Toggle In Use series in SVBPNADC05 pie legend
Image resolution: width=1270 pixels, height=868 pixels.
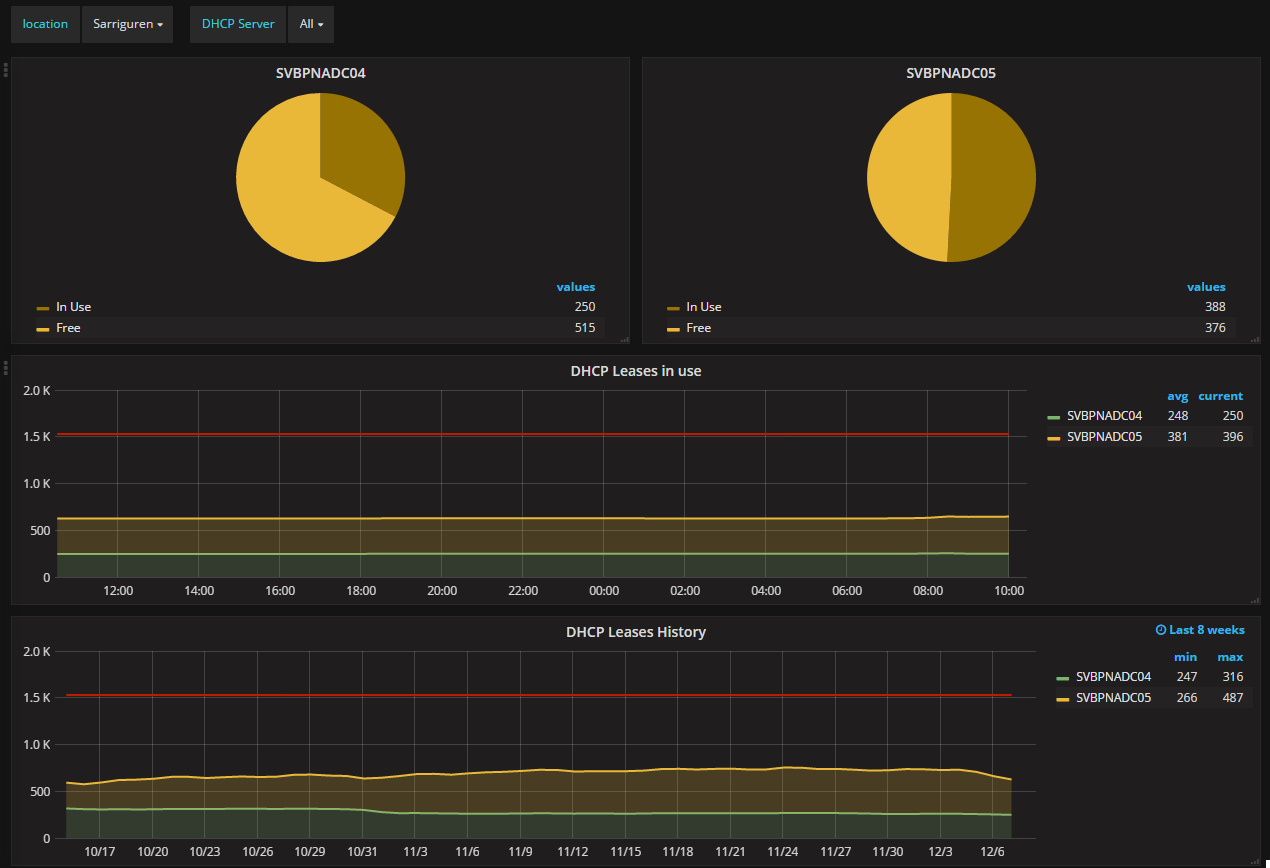click(704, 307)
